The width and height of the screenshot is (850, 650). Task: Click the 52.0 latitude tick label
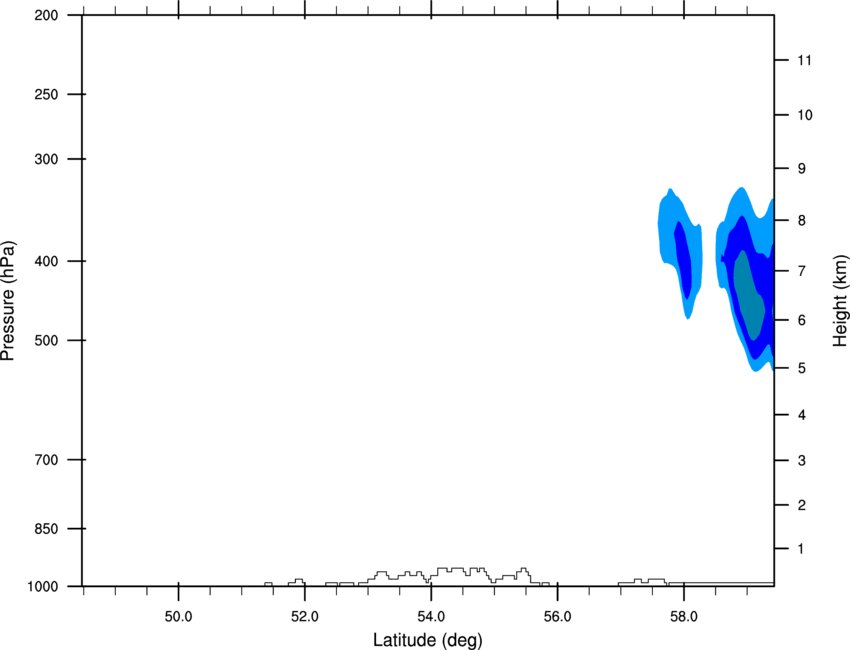pyautogui.click(x=305, y=617)
